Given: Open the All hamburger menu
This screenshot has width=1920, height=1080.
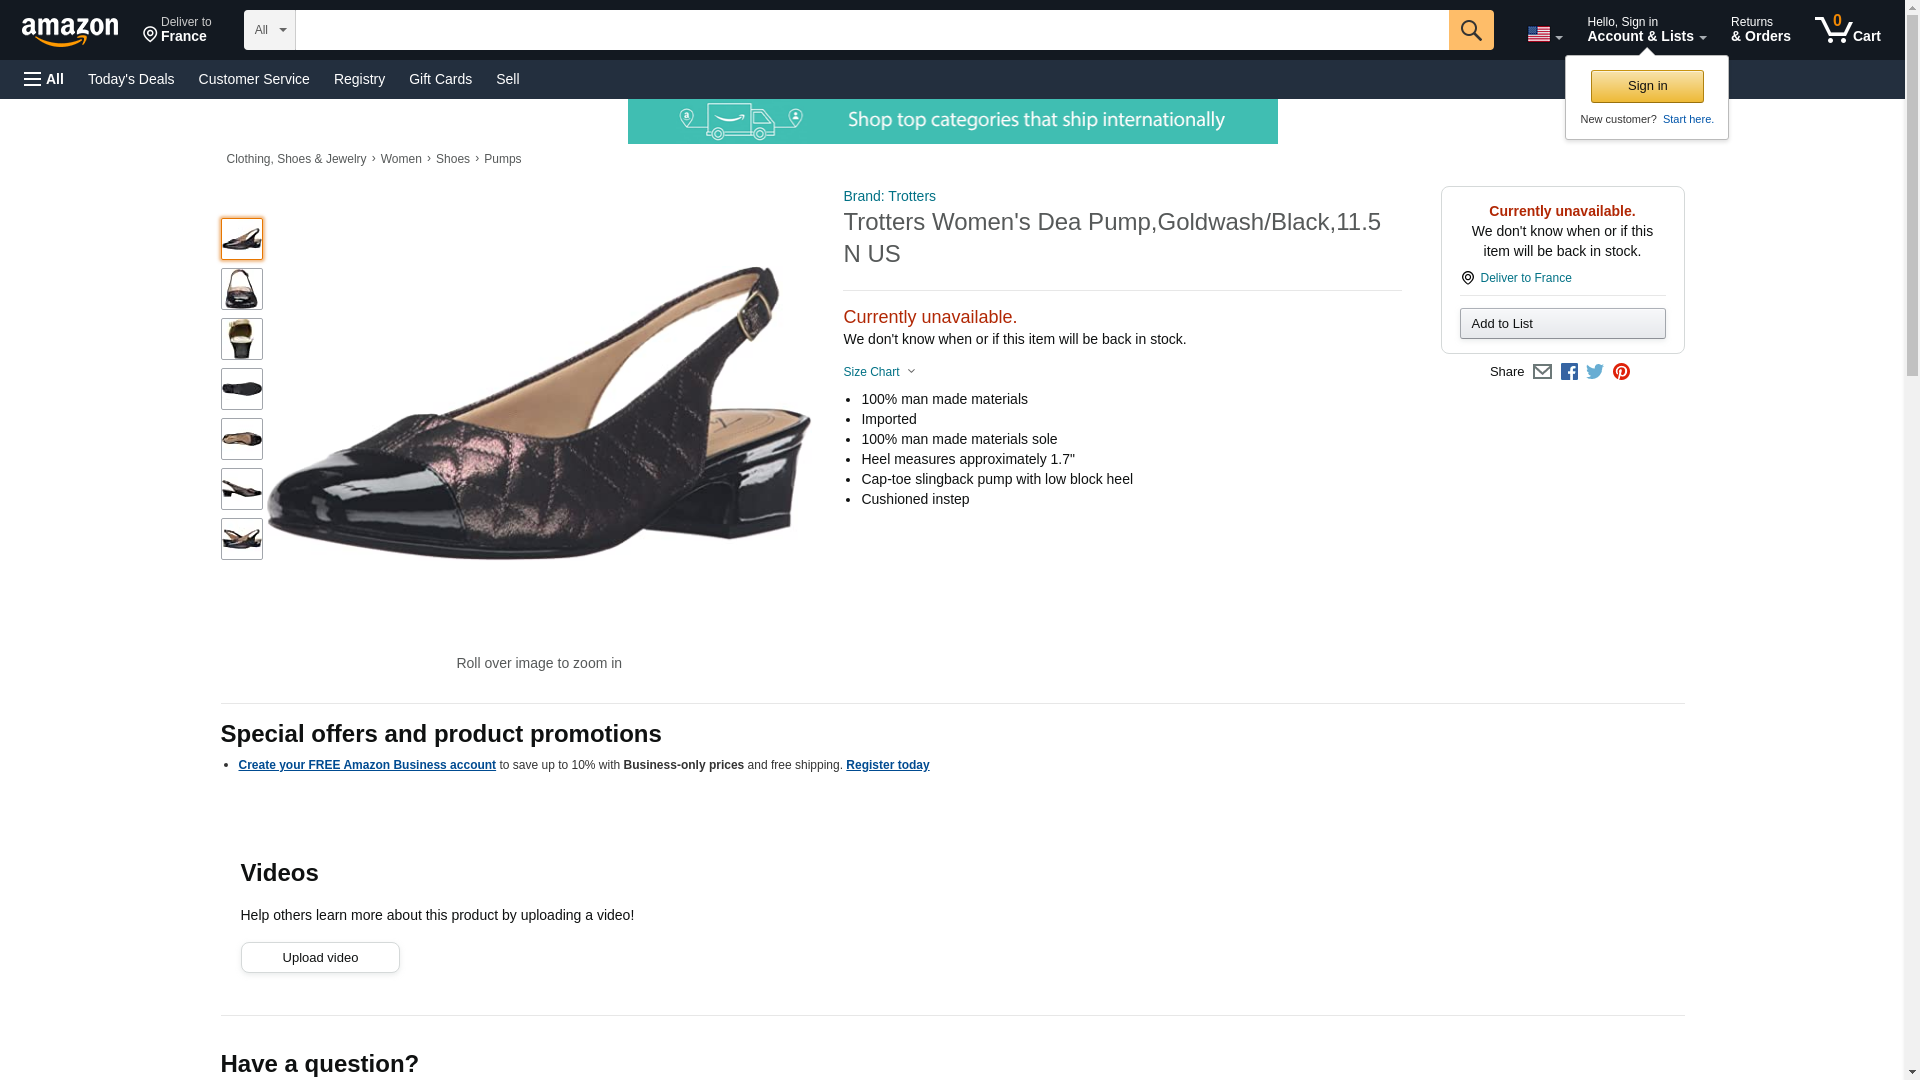Looking at the screenshot, I should [44, 79].
